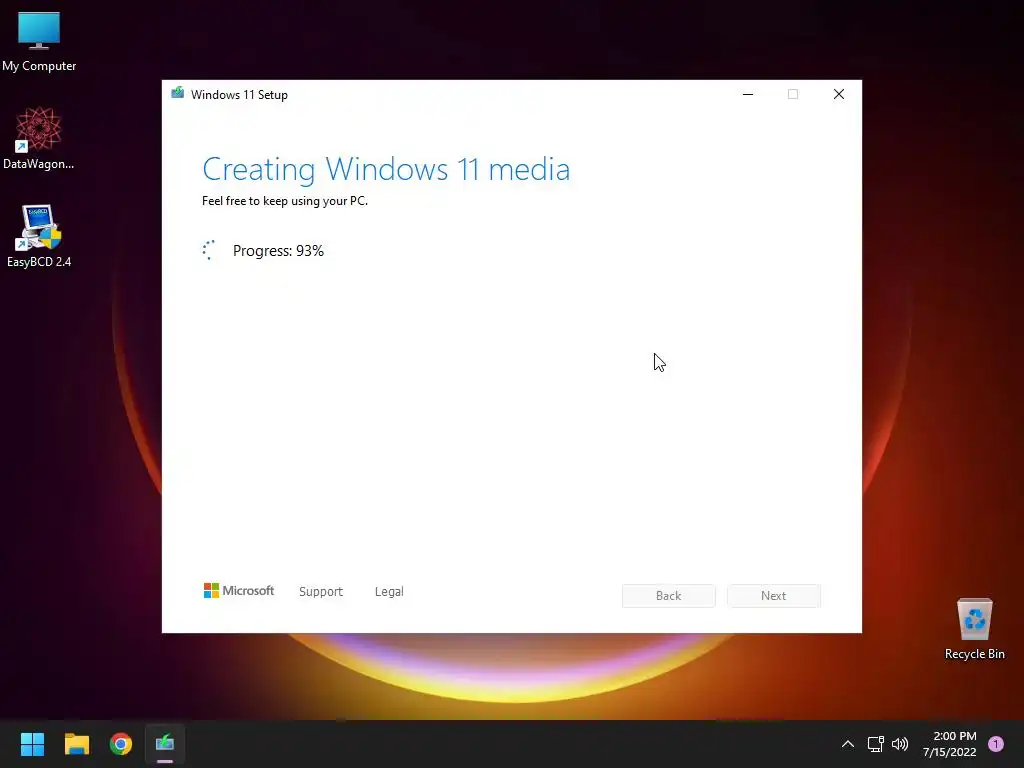This screenshot has width=1024, height=768.
Task: Click the Microsoft logo in Setup footer
Action: (239, 591)
